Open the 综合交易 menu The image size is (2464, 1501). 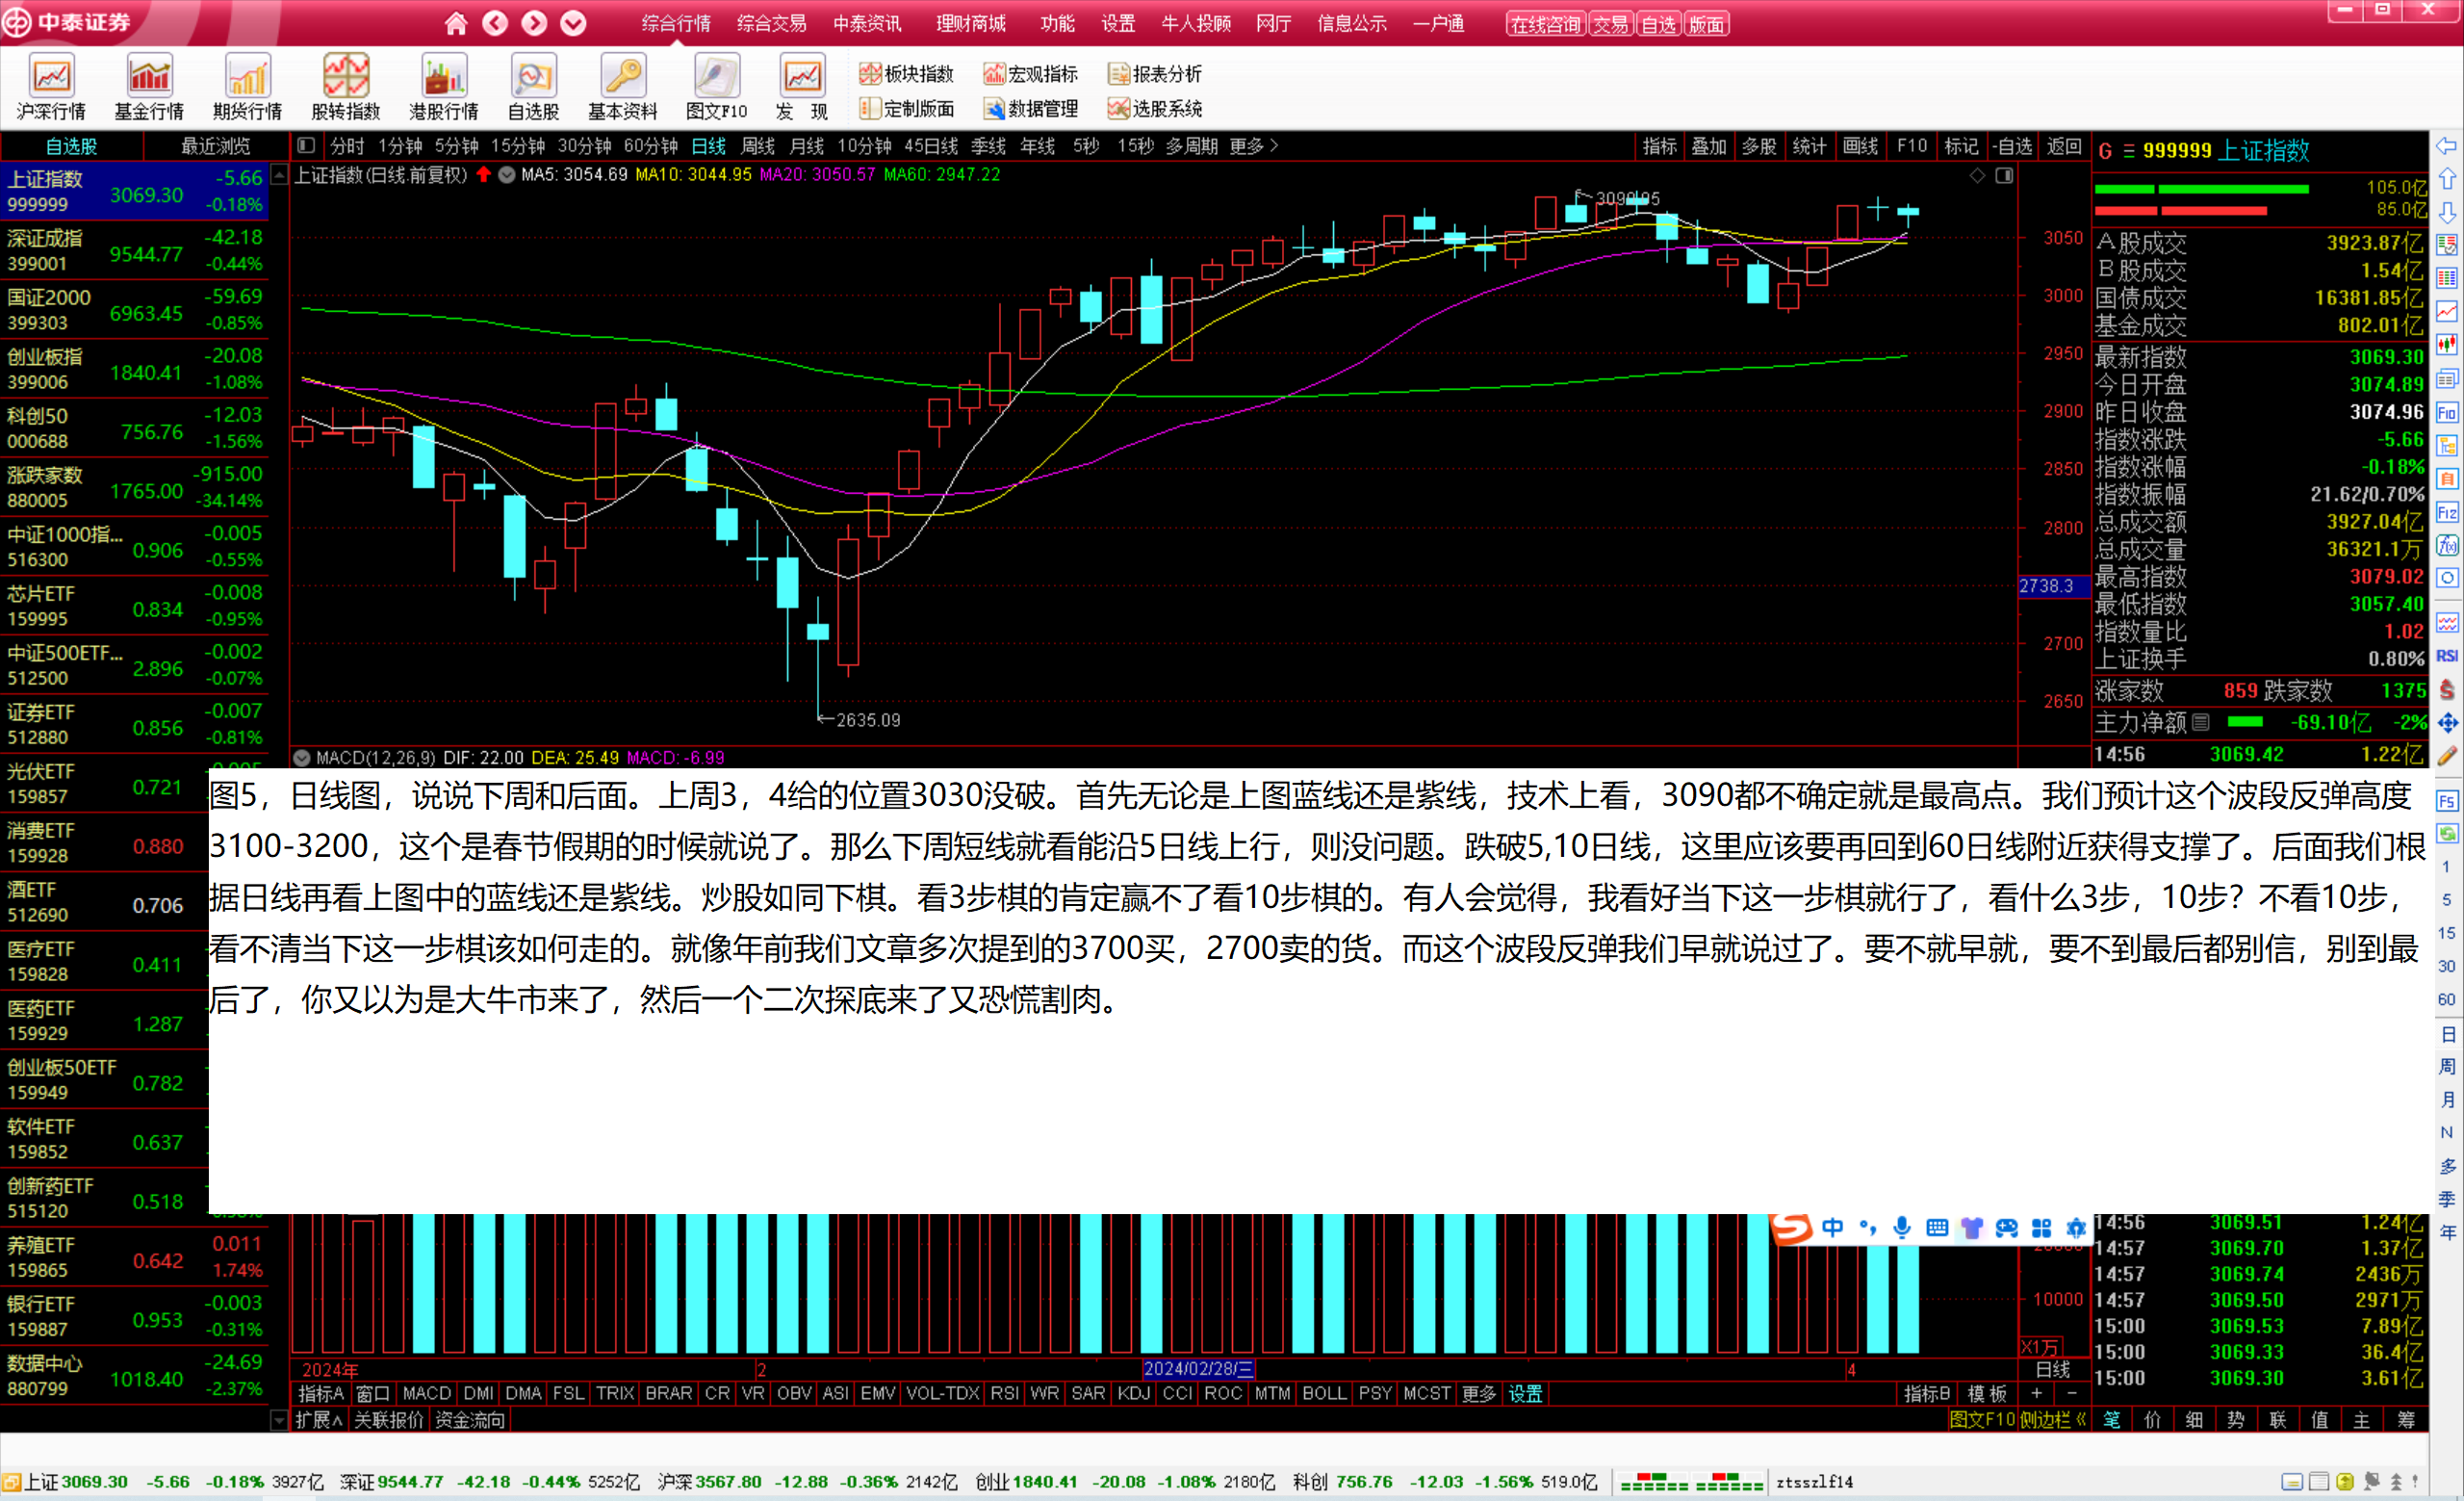[x=771, y=23]
